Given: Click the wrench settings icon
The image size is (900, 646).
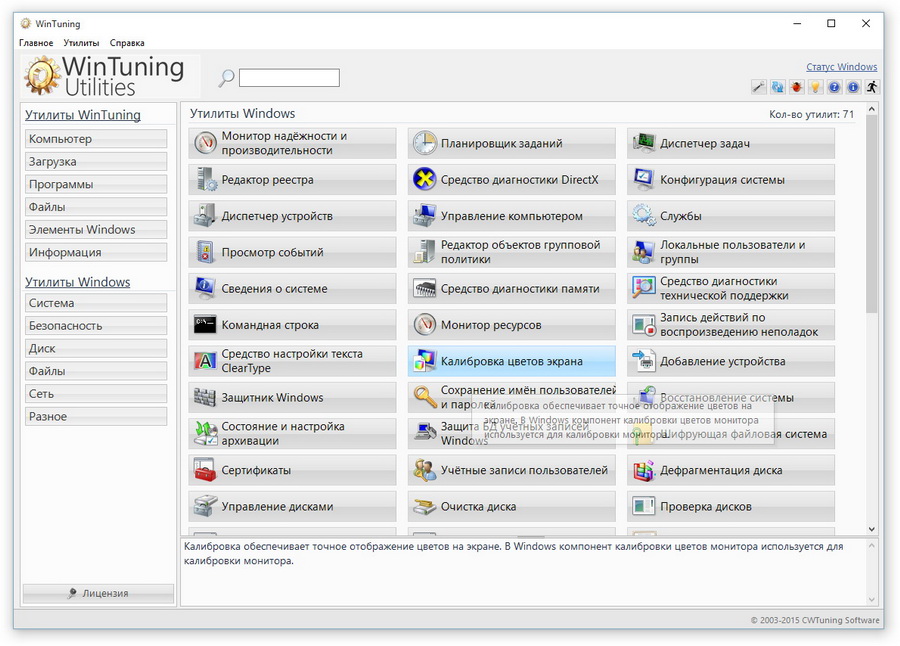Looking at the screenshot, I should tap(759, 87).
